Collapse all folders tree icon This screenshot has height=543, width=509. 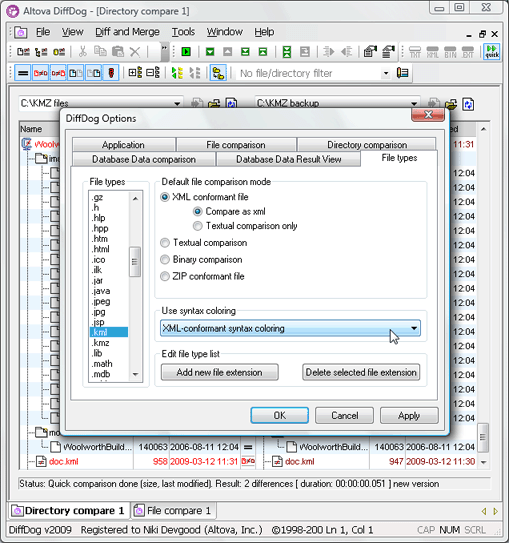coord(153,73)
